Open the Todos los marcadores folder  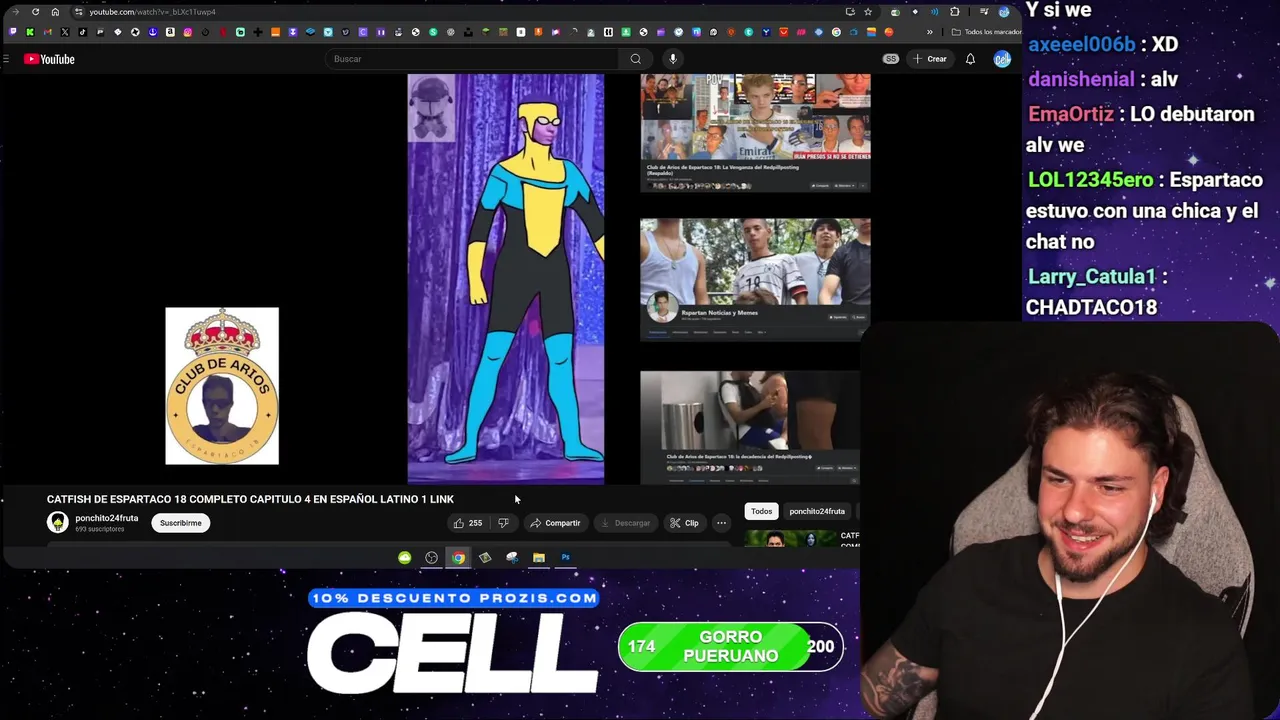[985, 32]
